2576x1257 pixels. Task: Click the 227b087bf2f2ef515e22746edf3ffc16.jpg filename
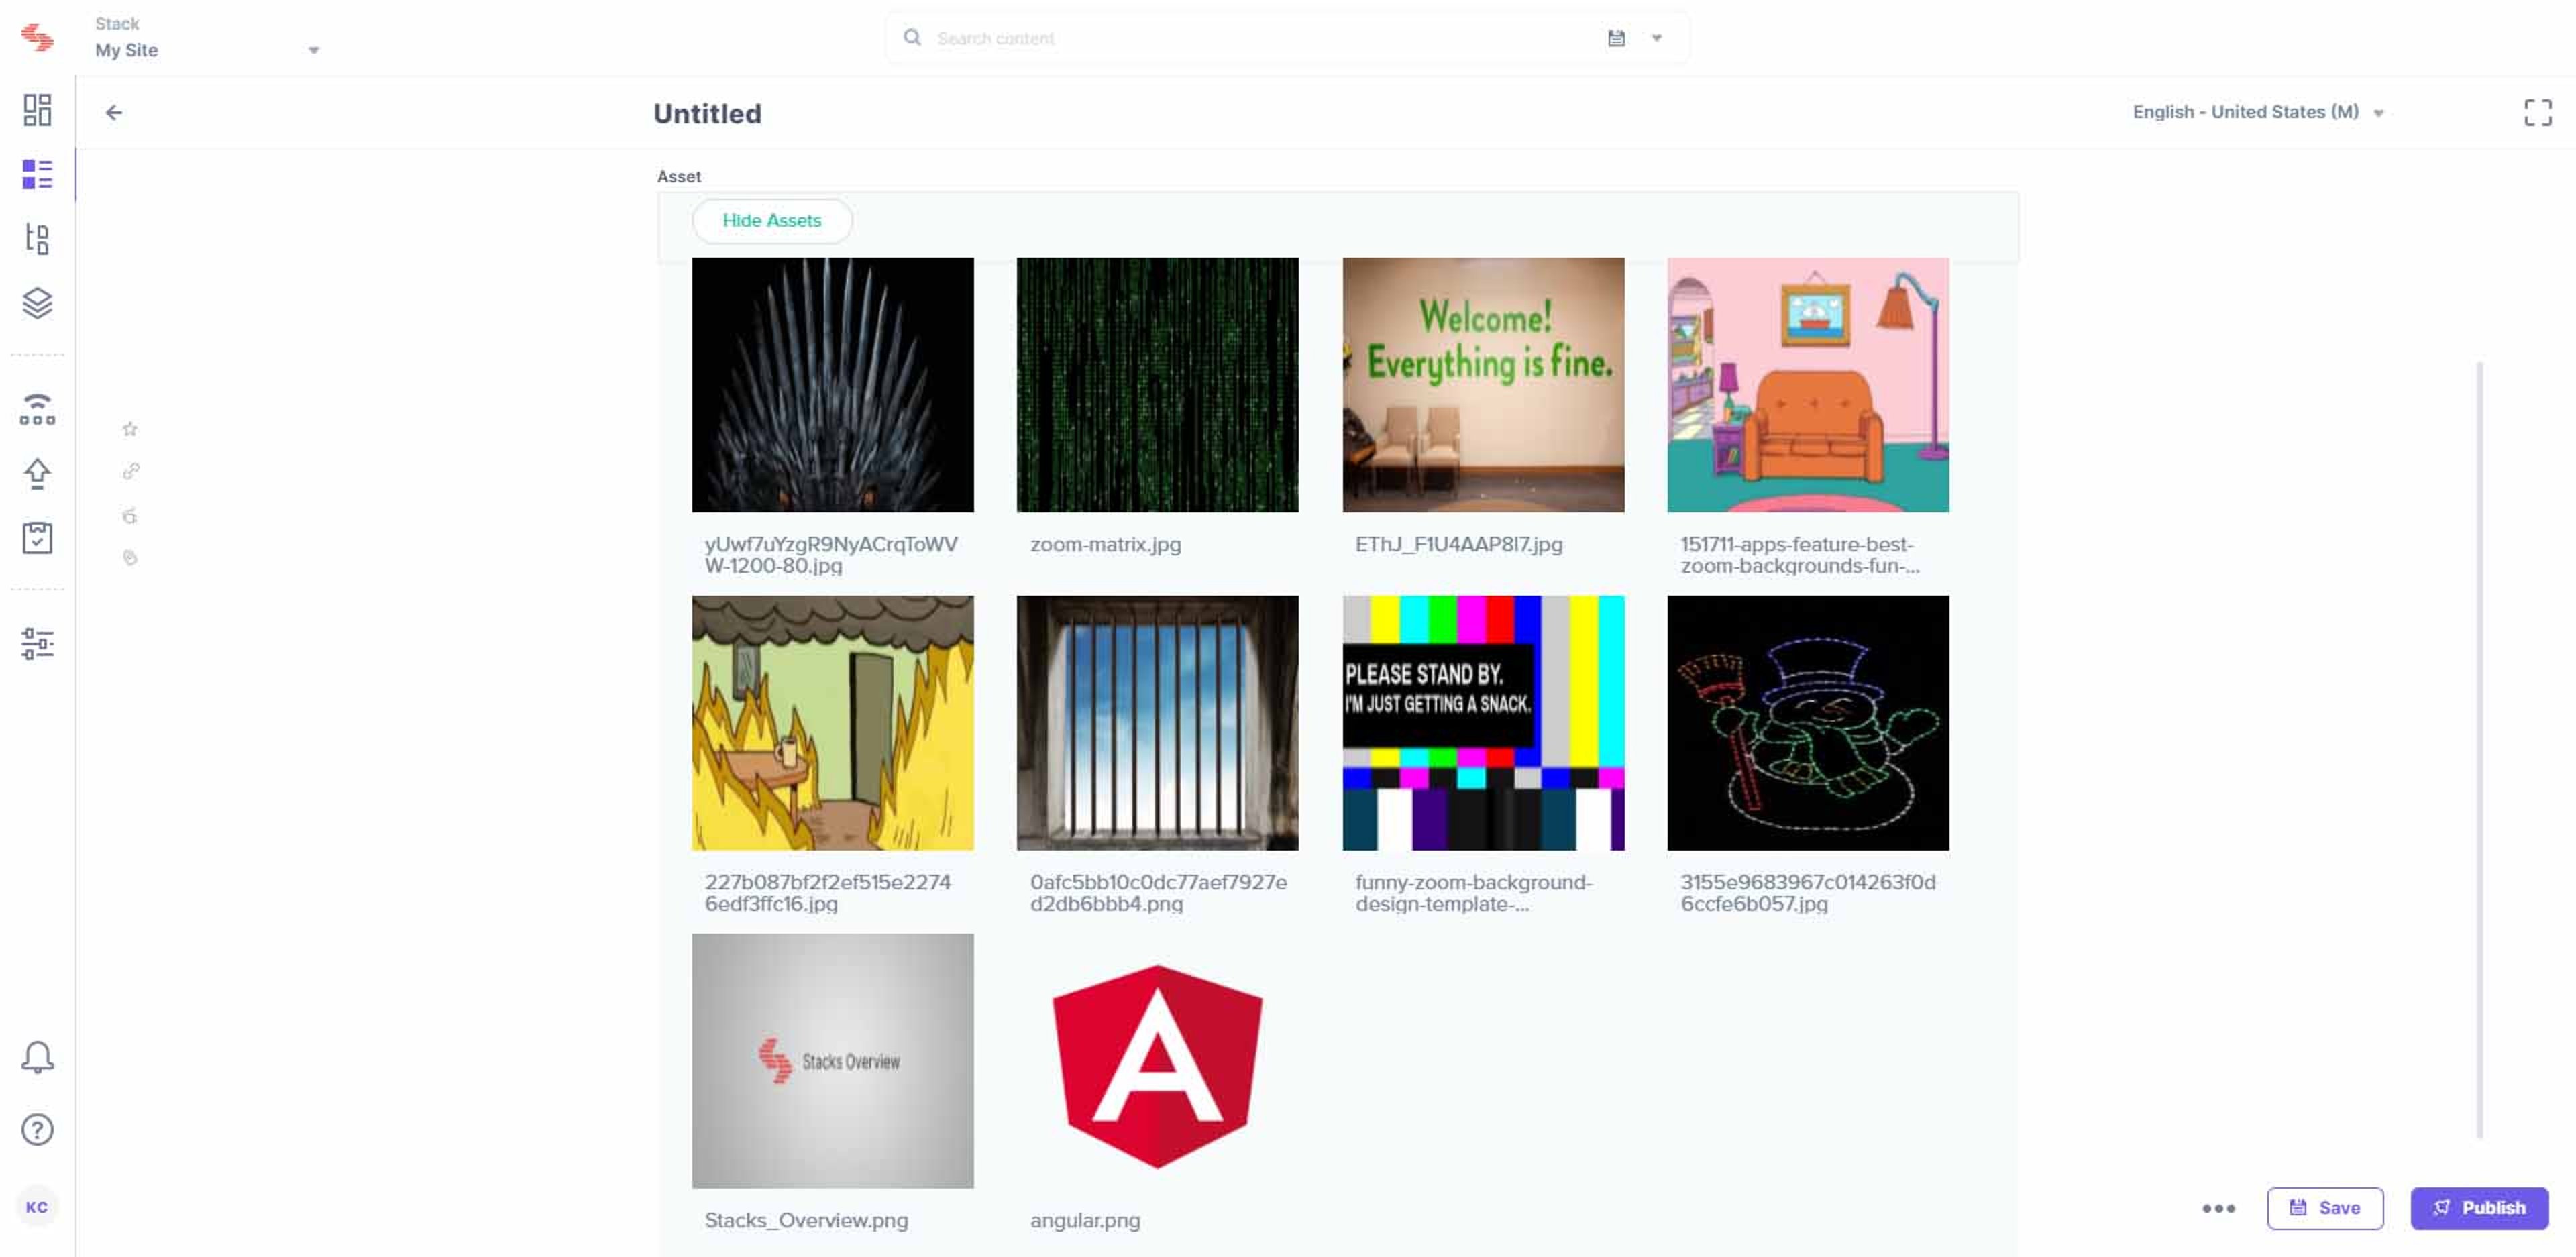tap(828, 893)
